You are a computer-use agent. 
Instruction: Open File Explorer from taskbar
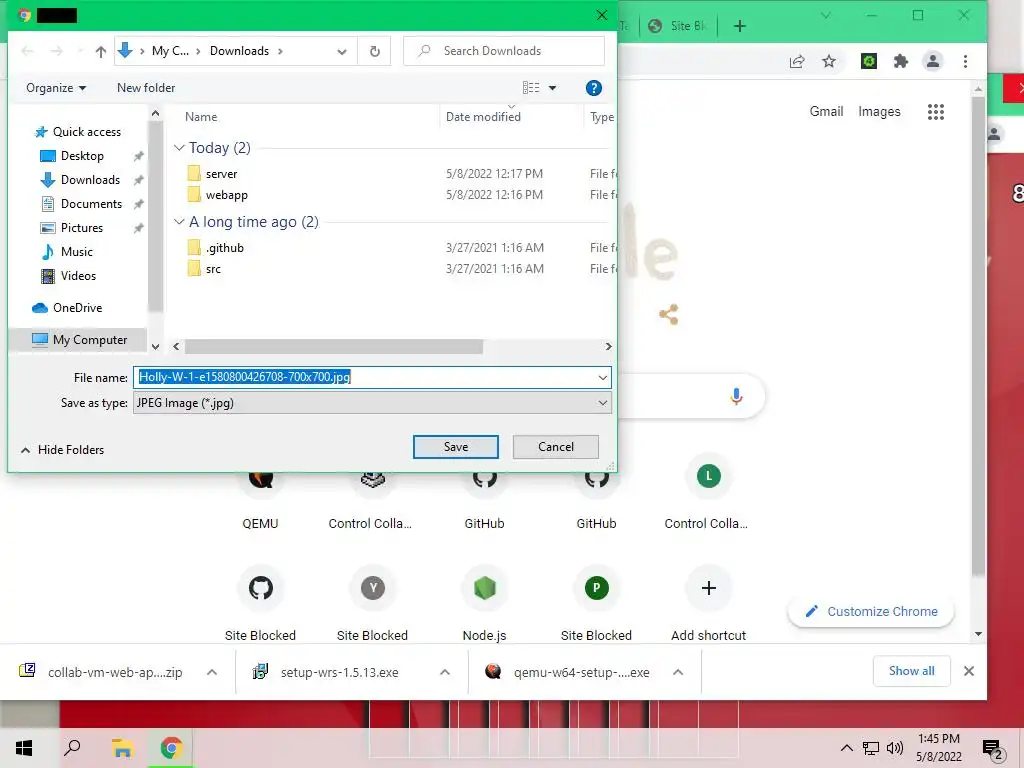coord(121,748)
